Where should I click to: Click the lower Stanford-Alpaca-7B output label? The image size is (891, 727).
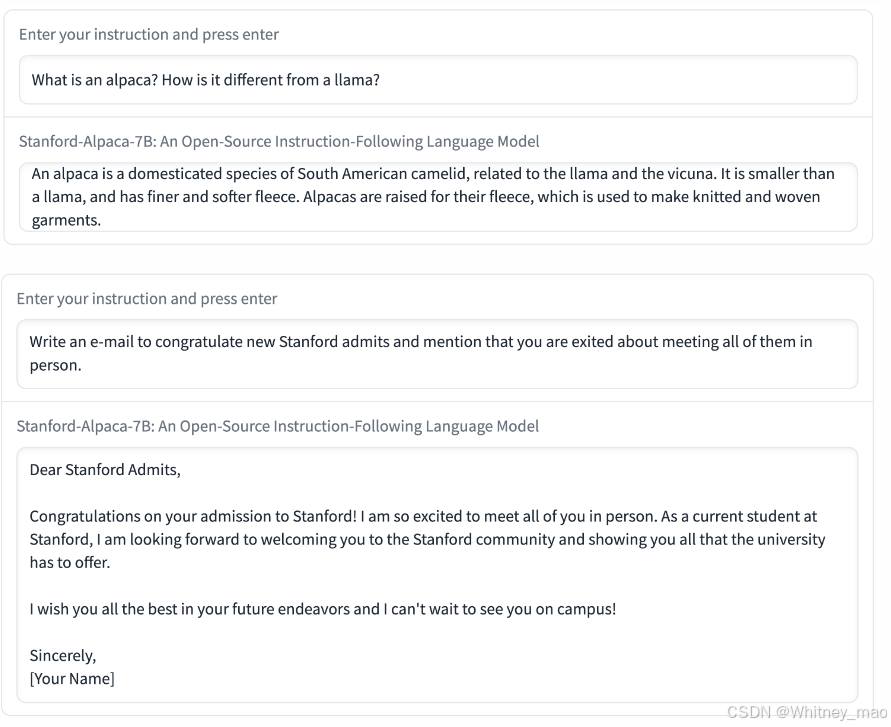point(277,426)
